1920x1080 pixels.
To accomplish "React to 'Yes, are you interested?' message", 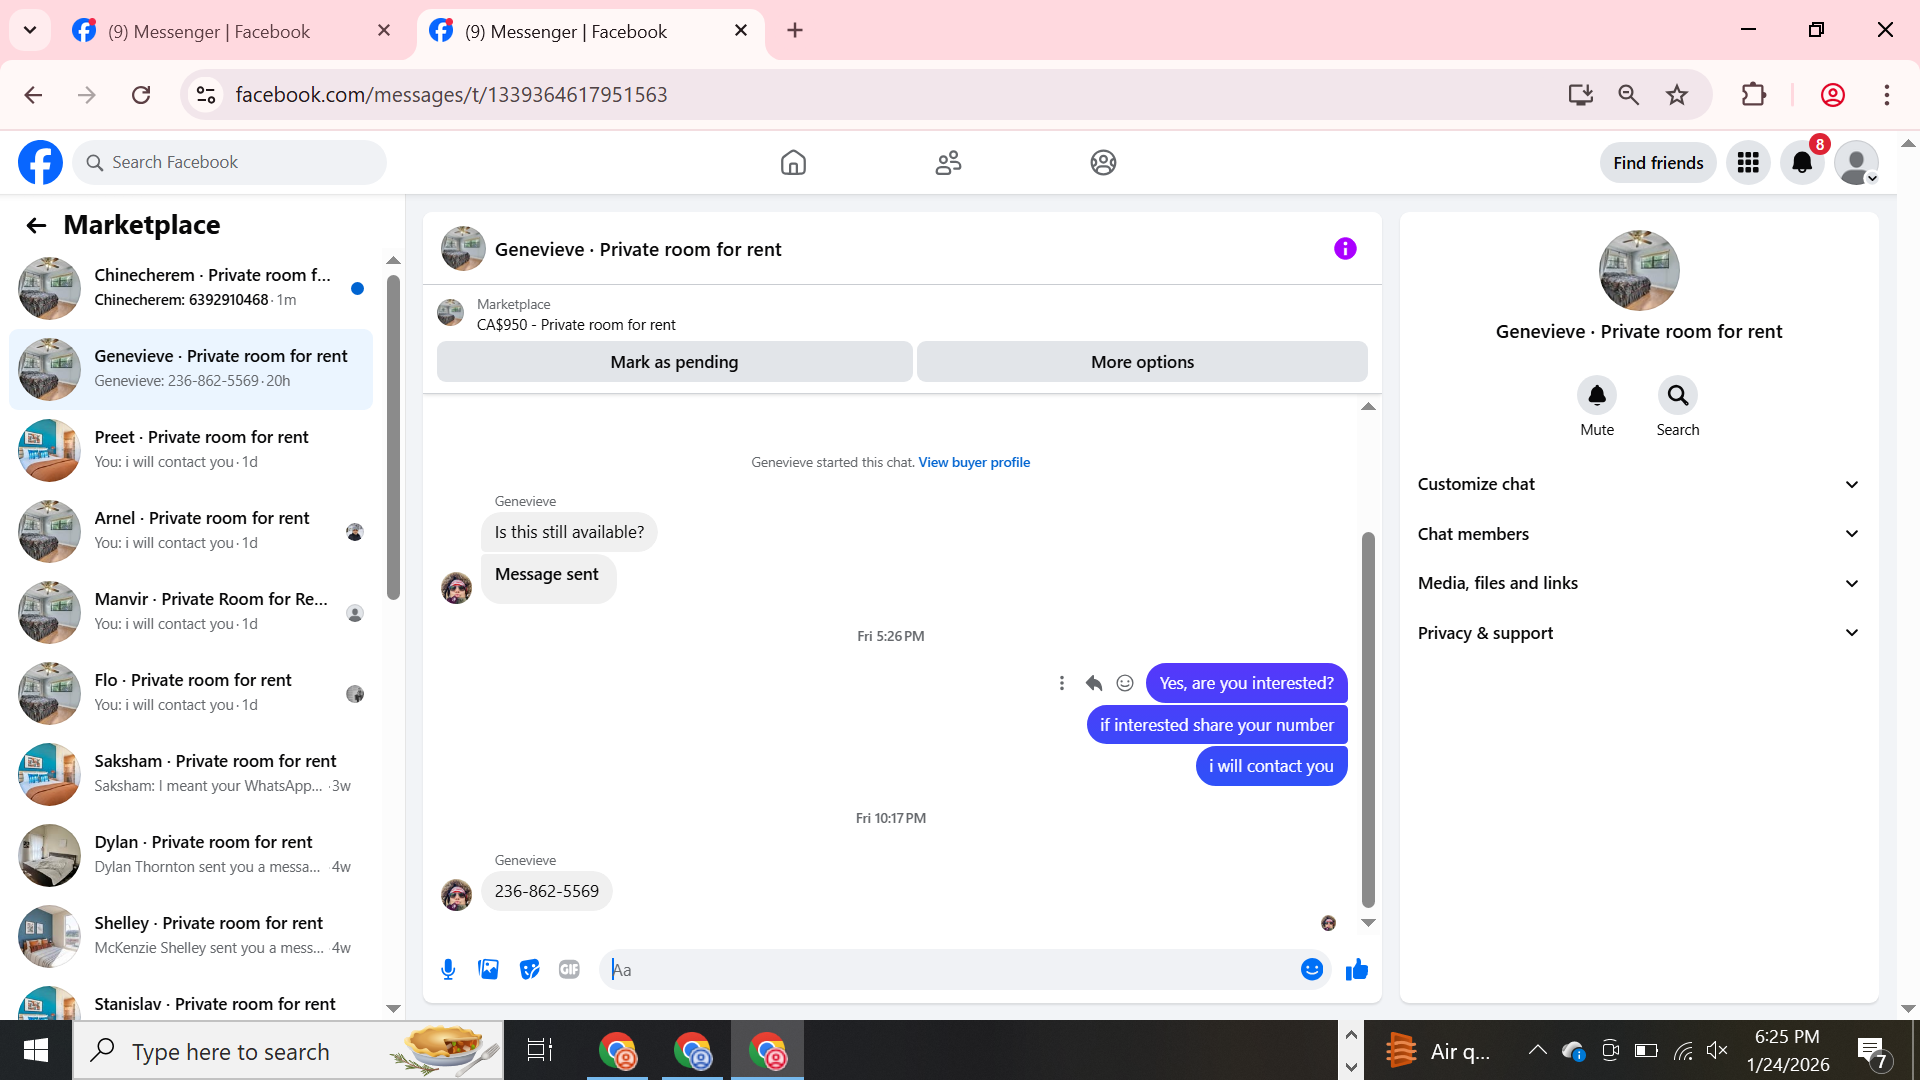I will (x=1125, y=683).
